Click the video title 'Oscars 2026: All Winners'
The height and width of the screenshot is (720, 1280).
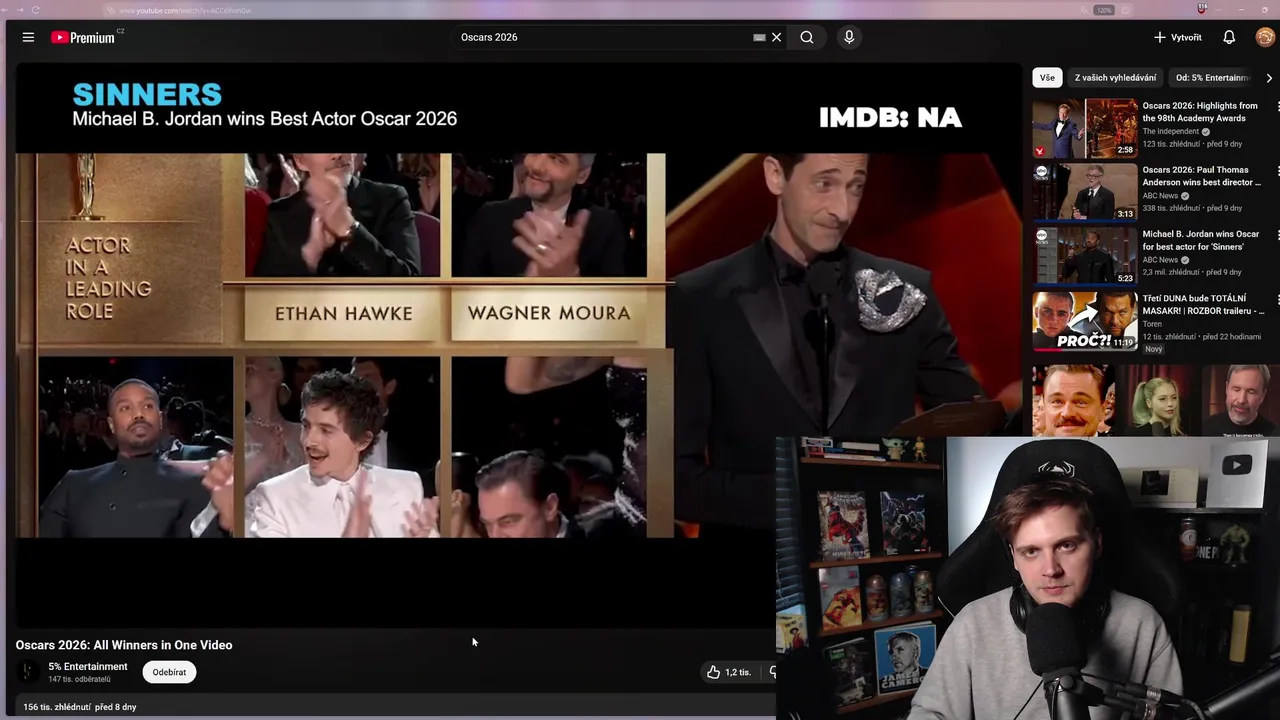(124, 645)
